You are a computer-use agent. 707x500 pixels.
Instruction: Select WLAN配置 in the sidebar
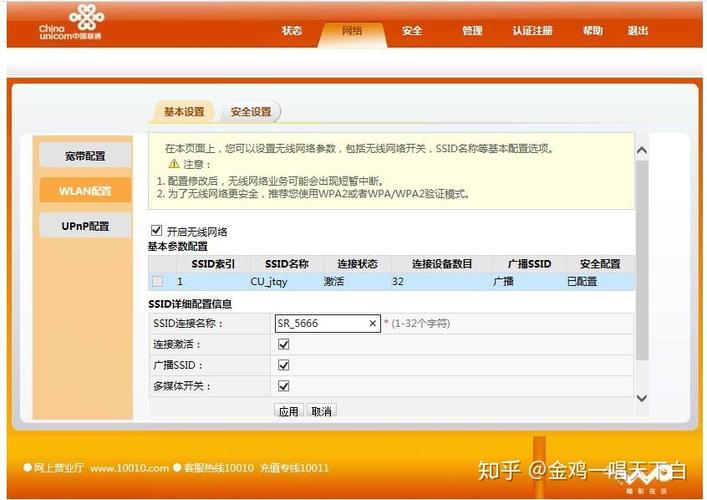point(85,191)
